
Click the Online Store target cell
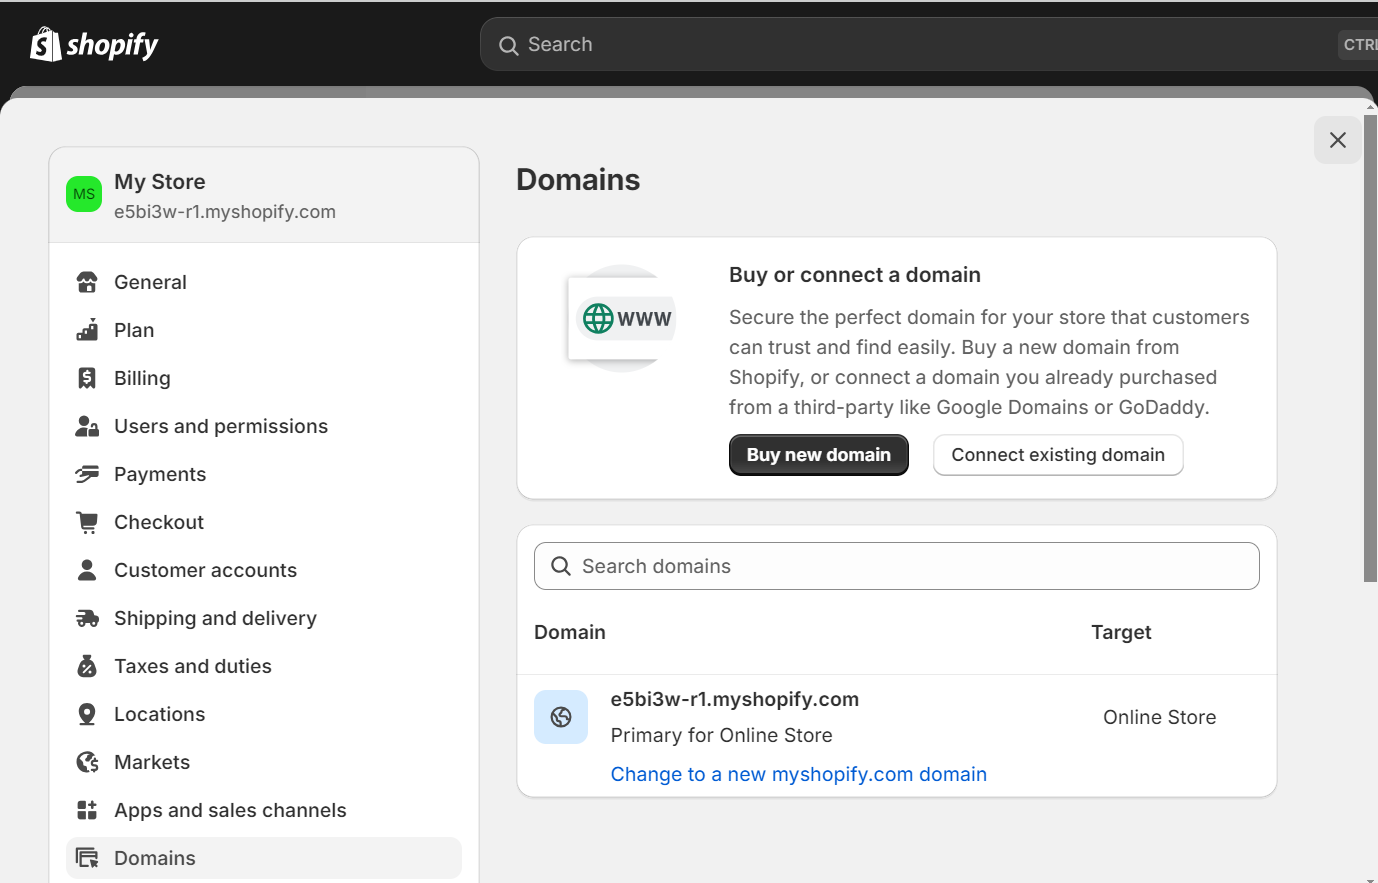point(1160,717)
